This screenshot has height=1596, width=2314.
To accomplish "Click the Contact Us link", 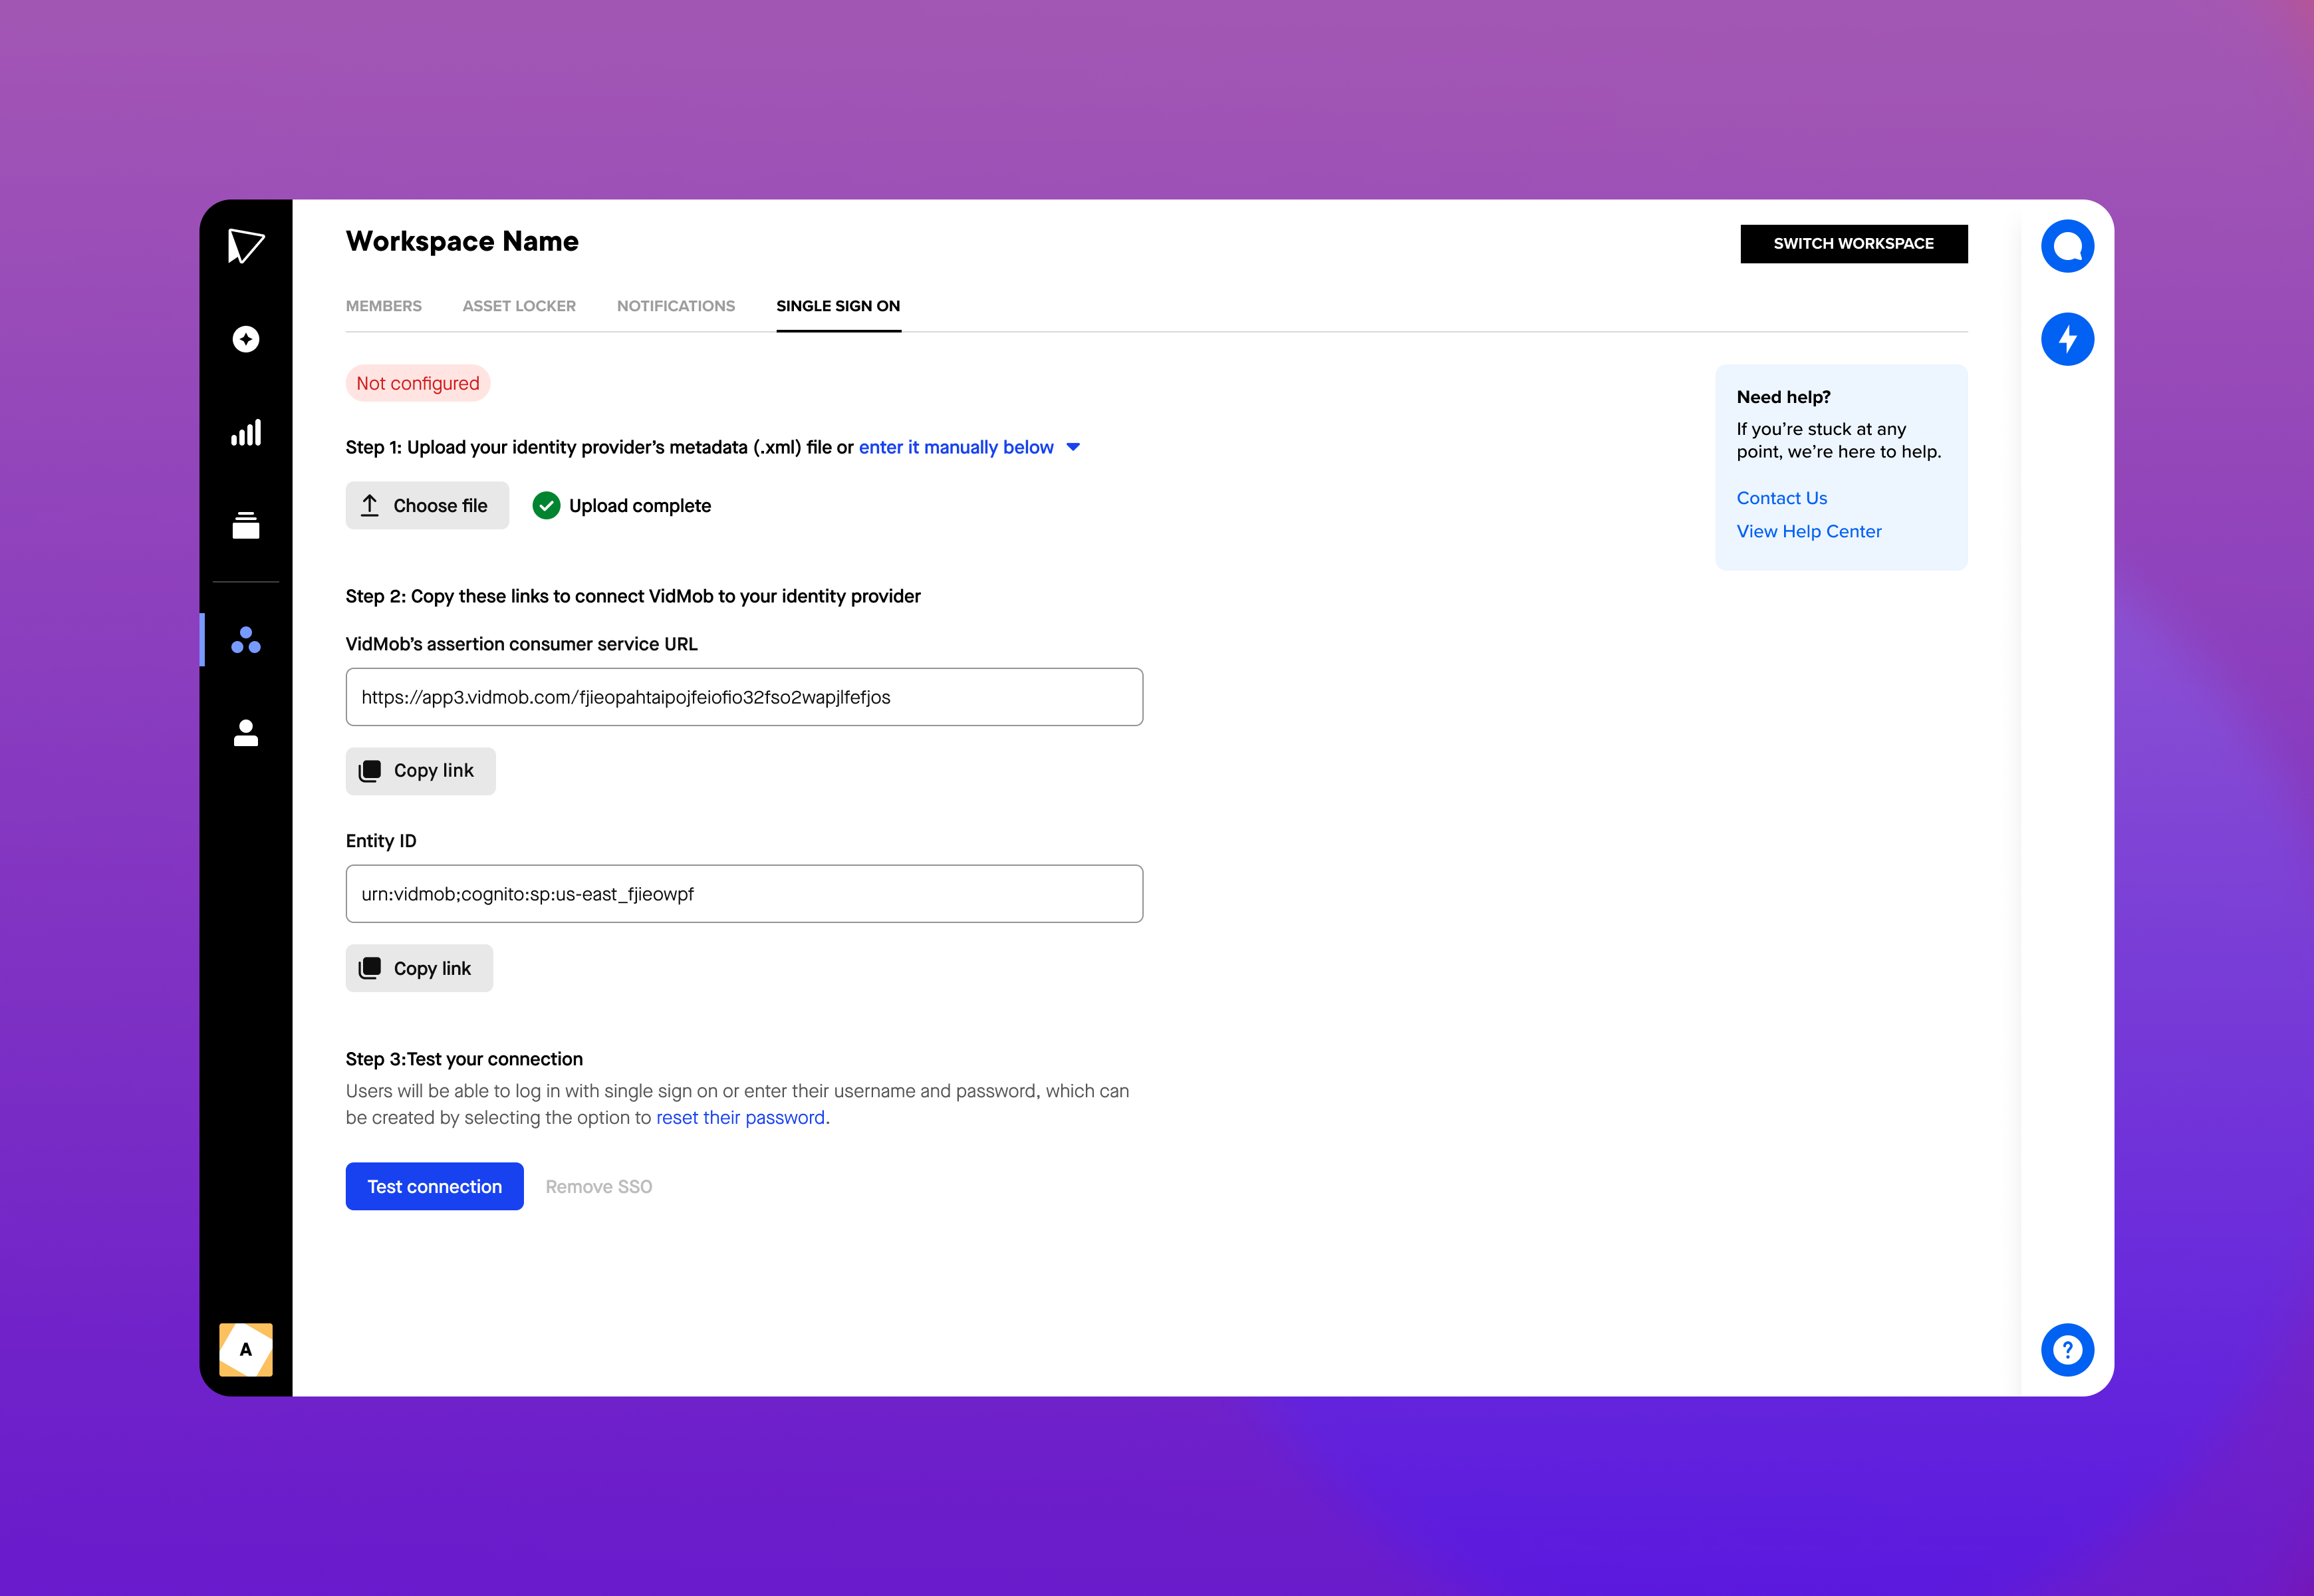I will (1781, 495).
